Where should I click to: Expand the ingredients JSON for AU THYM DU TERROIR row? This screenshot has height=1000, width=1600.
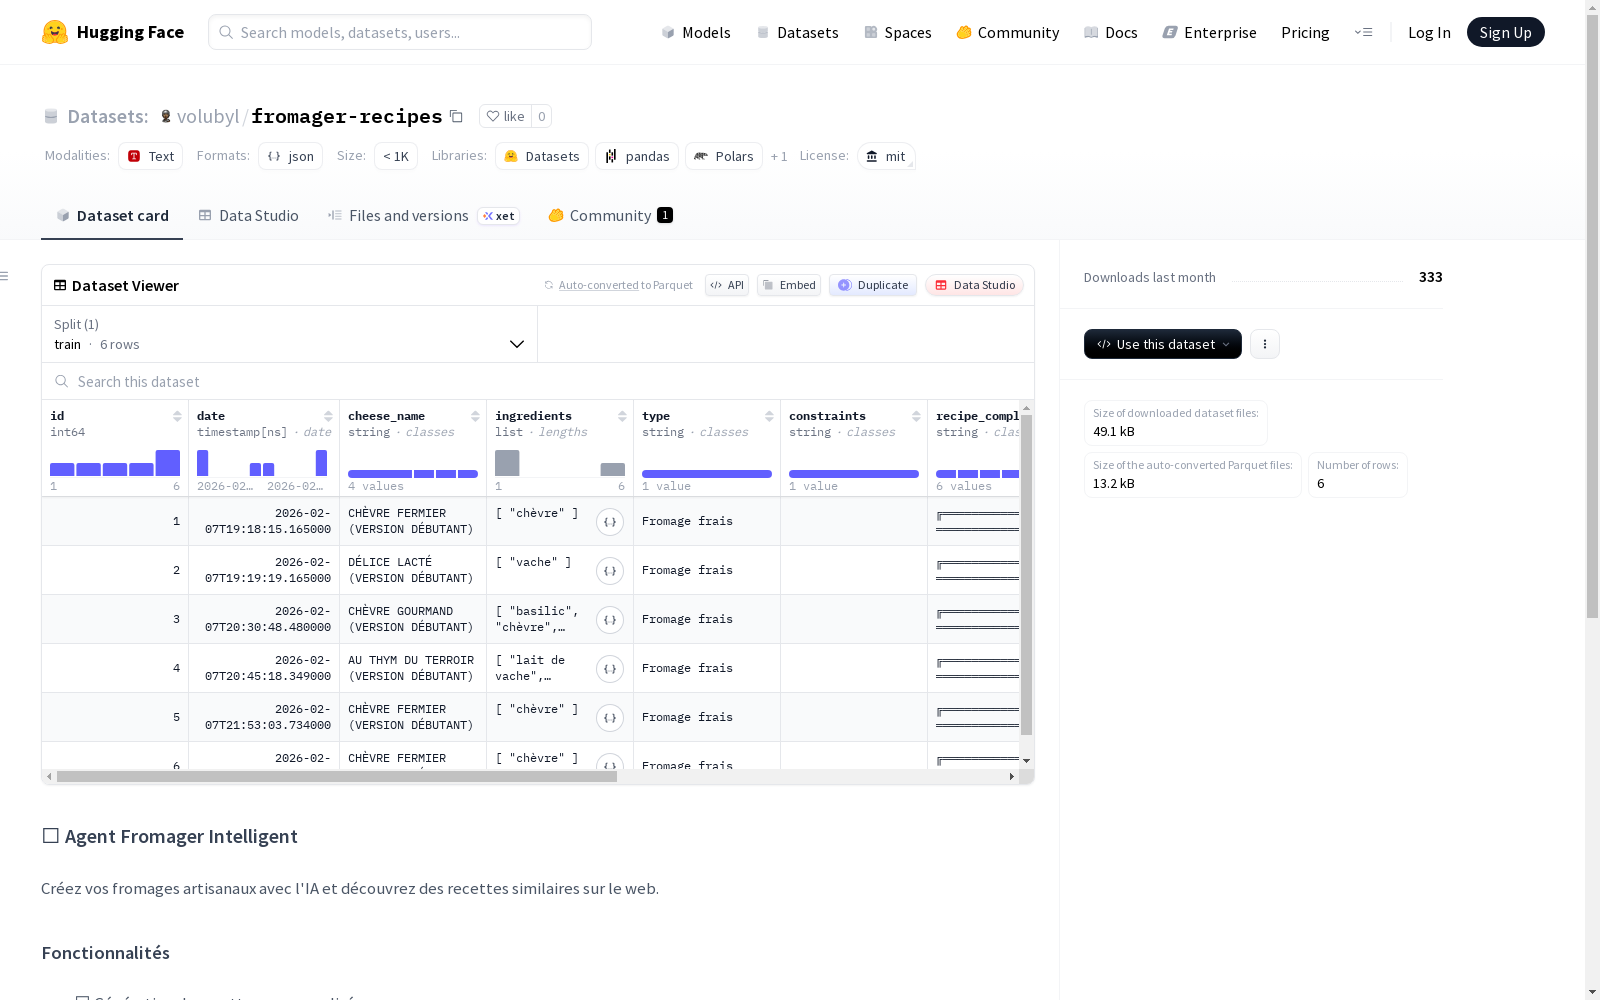tap(610, 669)
